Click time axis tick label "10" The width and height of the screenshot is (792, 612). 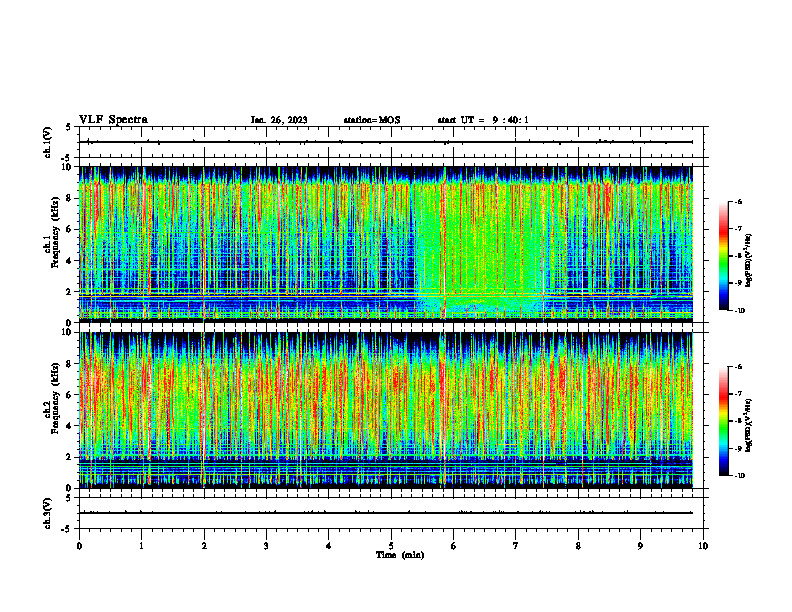click(703, 546)
